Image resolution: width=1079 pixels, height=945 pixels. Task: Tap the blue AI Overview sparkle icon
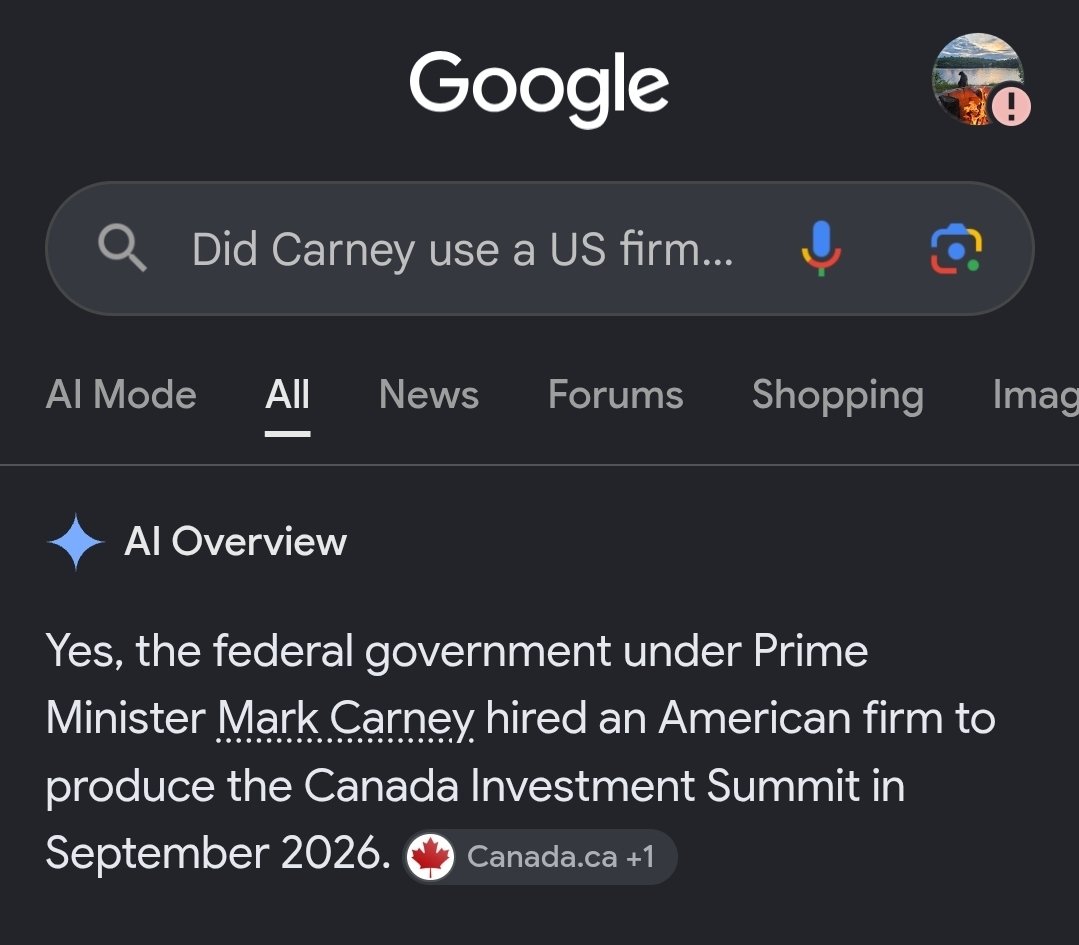(76, 542)
